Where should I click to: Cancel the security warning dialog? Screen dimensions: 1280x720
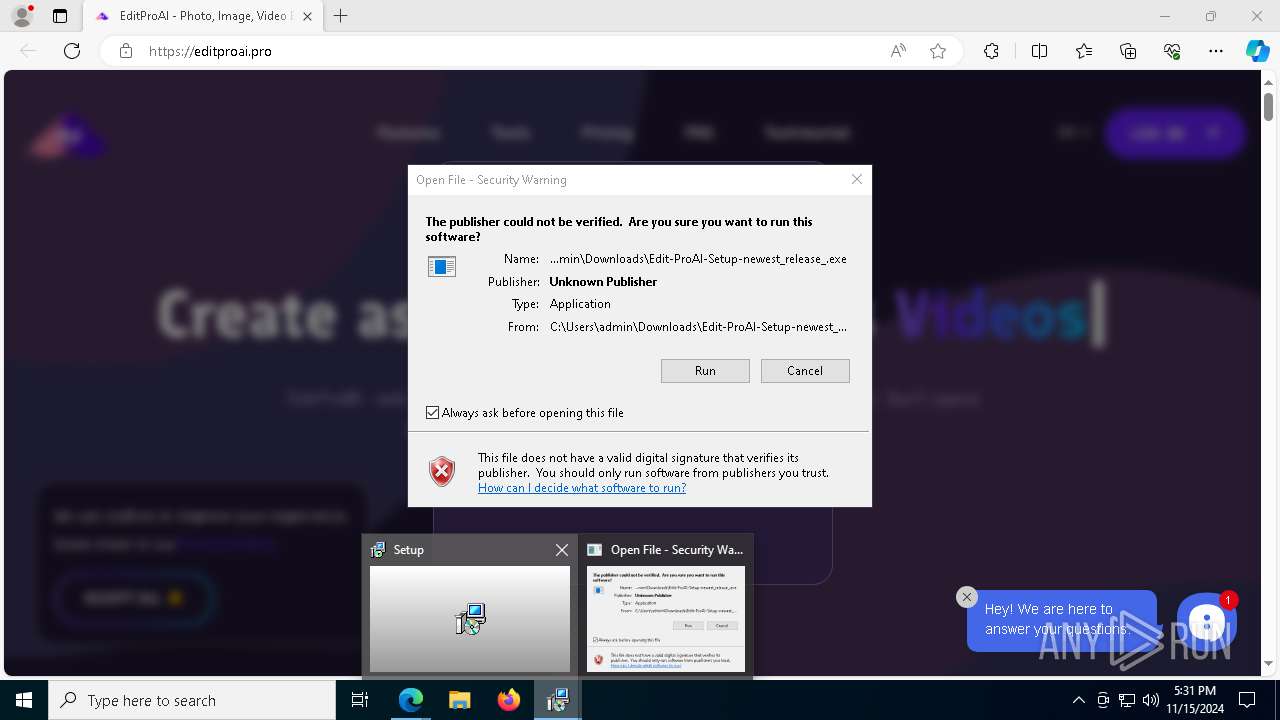805,371
